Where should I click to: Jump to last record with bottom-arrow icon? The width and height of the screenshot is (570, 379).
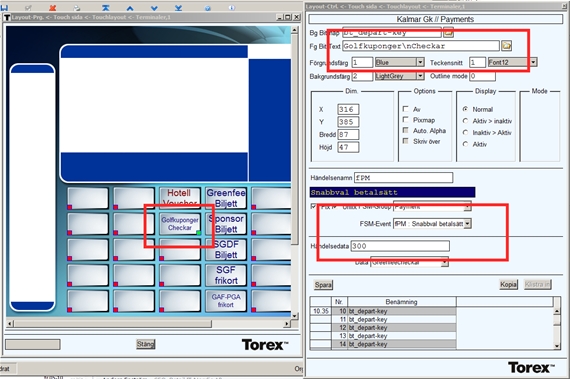[178, 8]
